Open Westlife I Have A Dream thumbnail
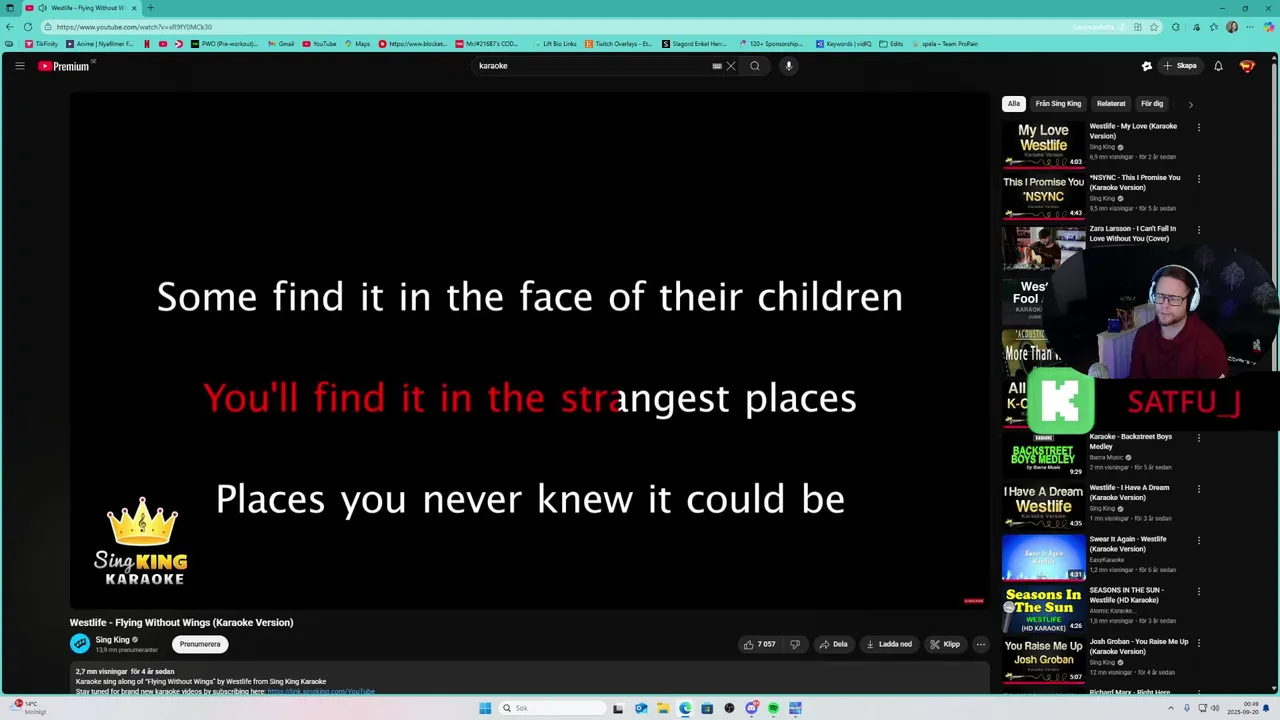 1043,506
